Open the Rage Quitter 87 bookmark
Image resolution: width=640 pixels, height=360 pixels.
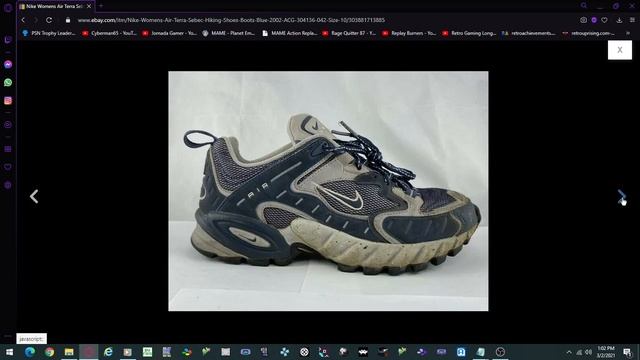(x=349, y=33)
